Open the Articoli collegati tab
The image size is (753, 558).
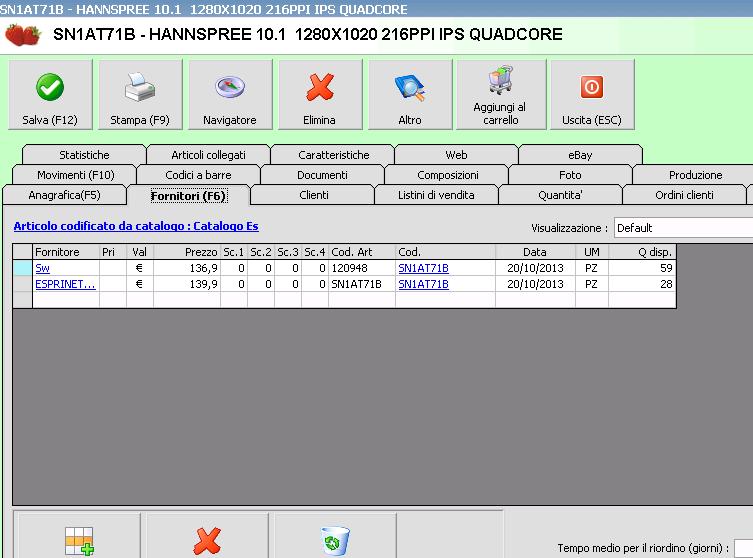[x=208, y=155]
